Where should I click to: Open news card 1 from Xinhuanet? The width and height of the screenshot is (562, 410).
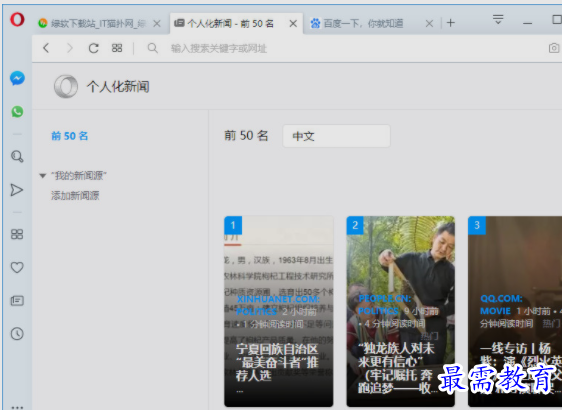pyautogui.click(x=278, y=311)
